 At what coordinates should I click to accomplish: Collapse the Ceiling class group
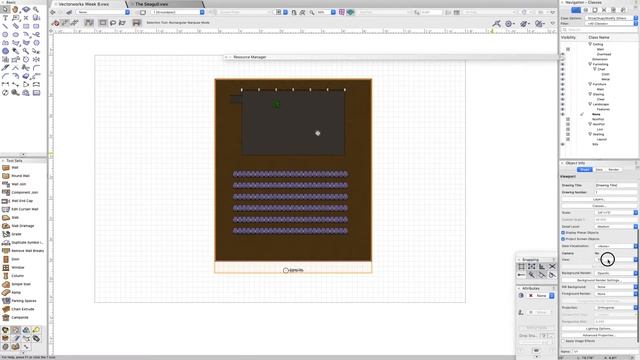(x=590, y=44)
